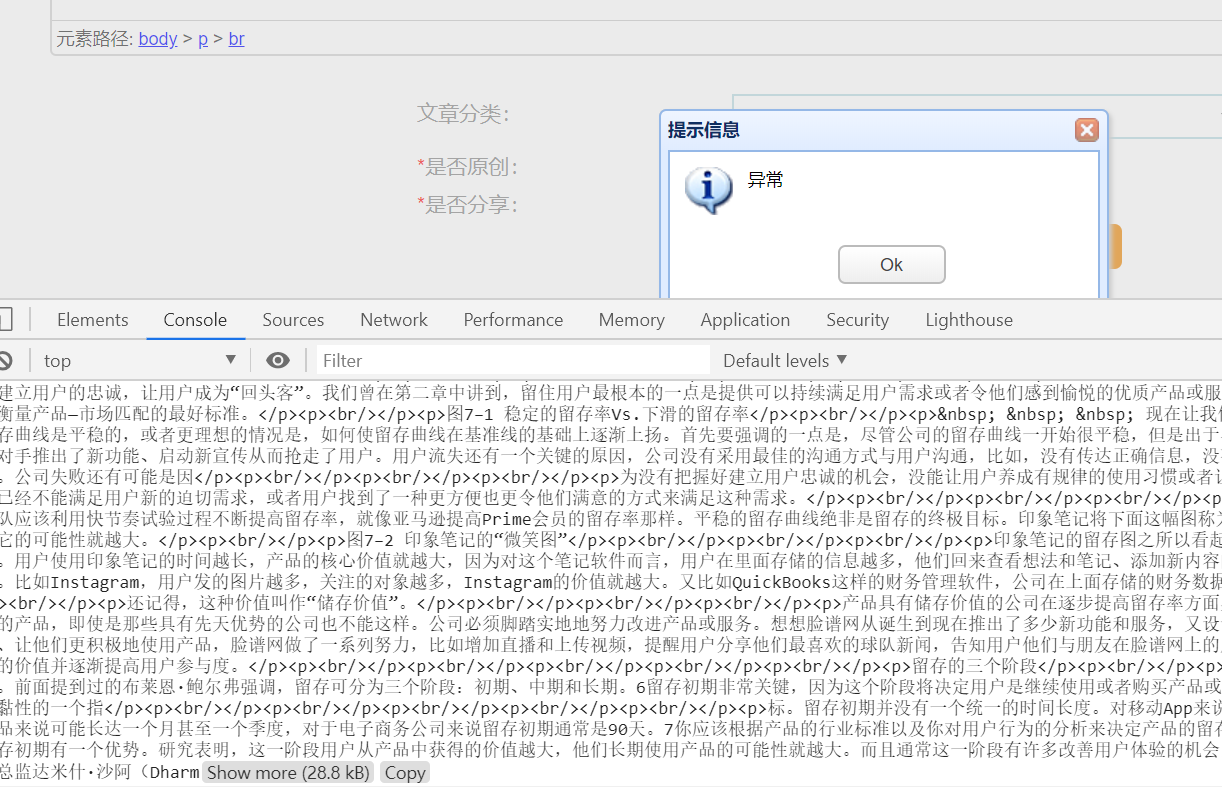
Task: Click the blue info bubble icon in the dialog
Action: pyautogui.click(x=708, y=190)
